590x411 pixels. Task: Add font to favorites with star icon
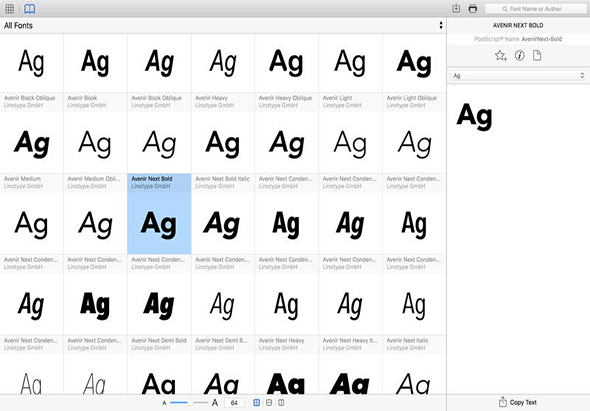tap(501, 56)
